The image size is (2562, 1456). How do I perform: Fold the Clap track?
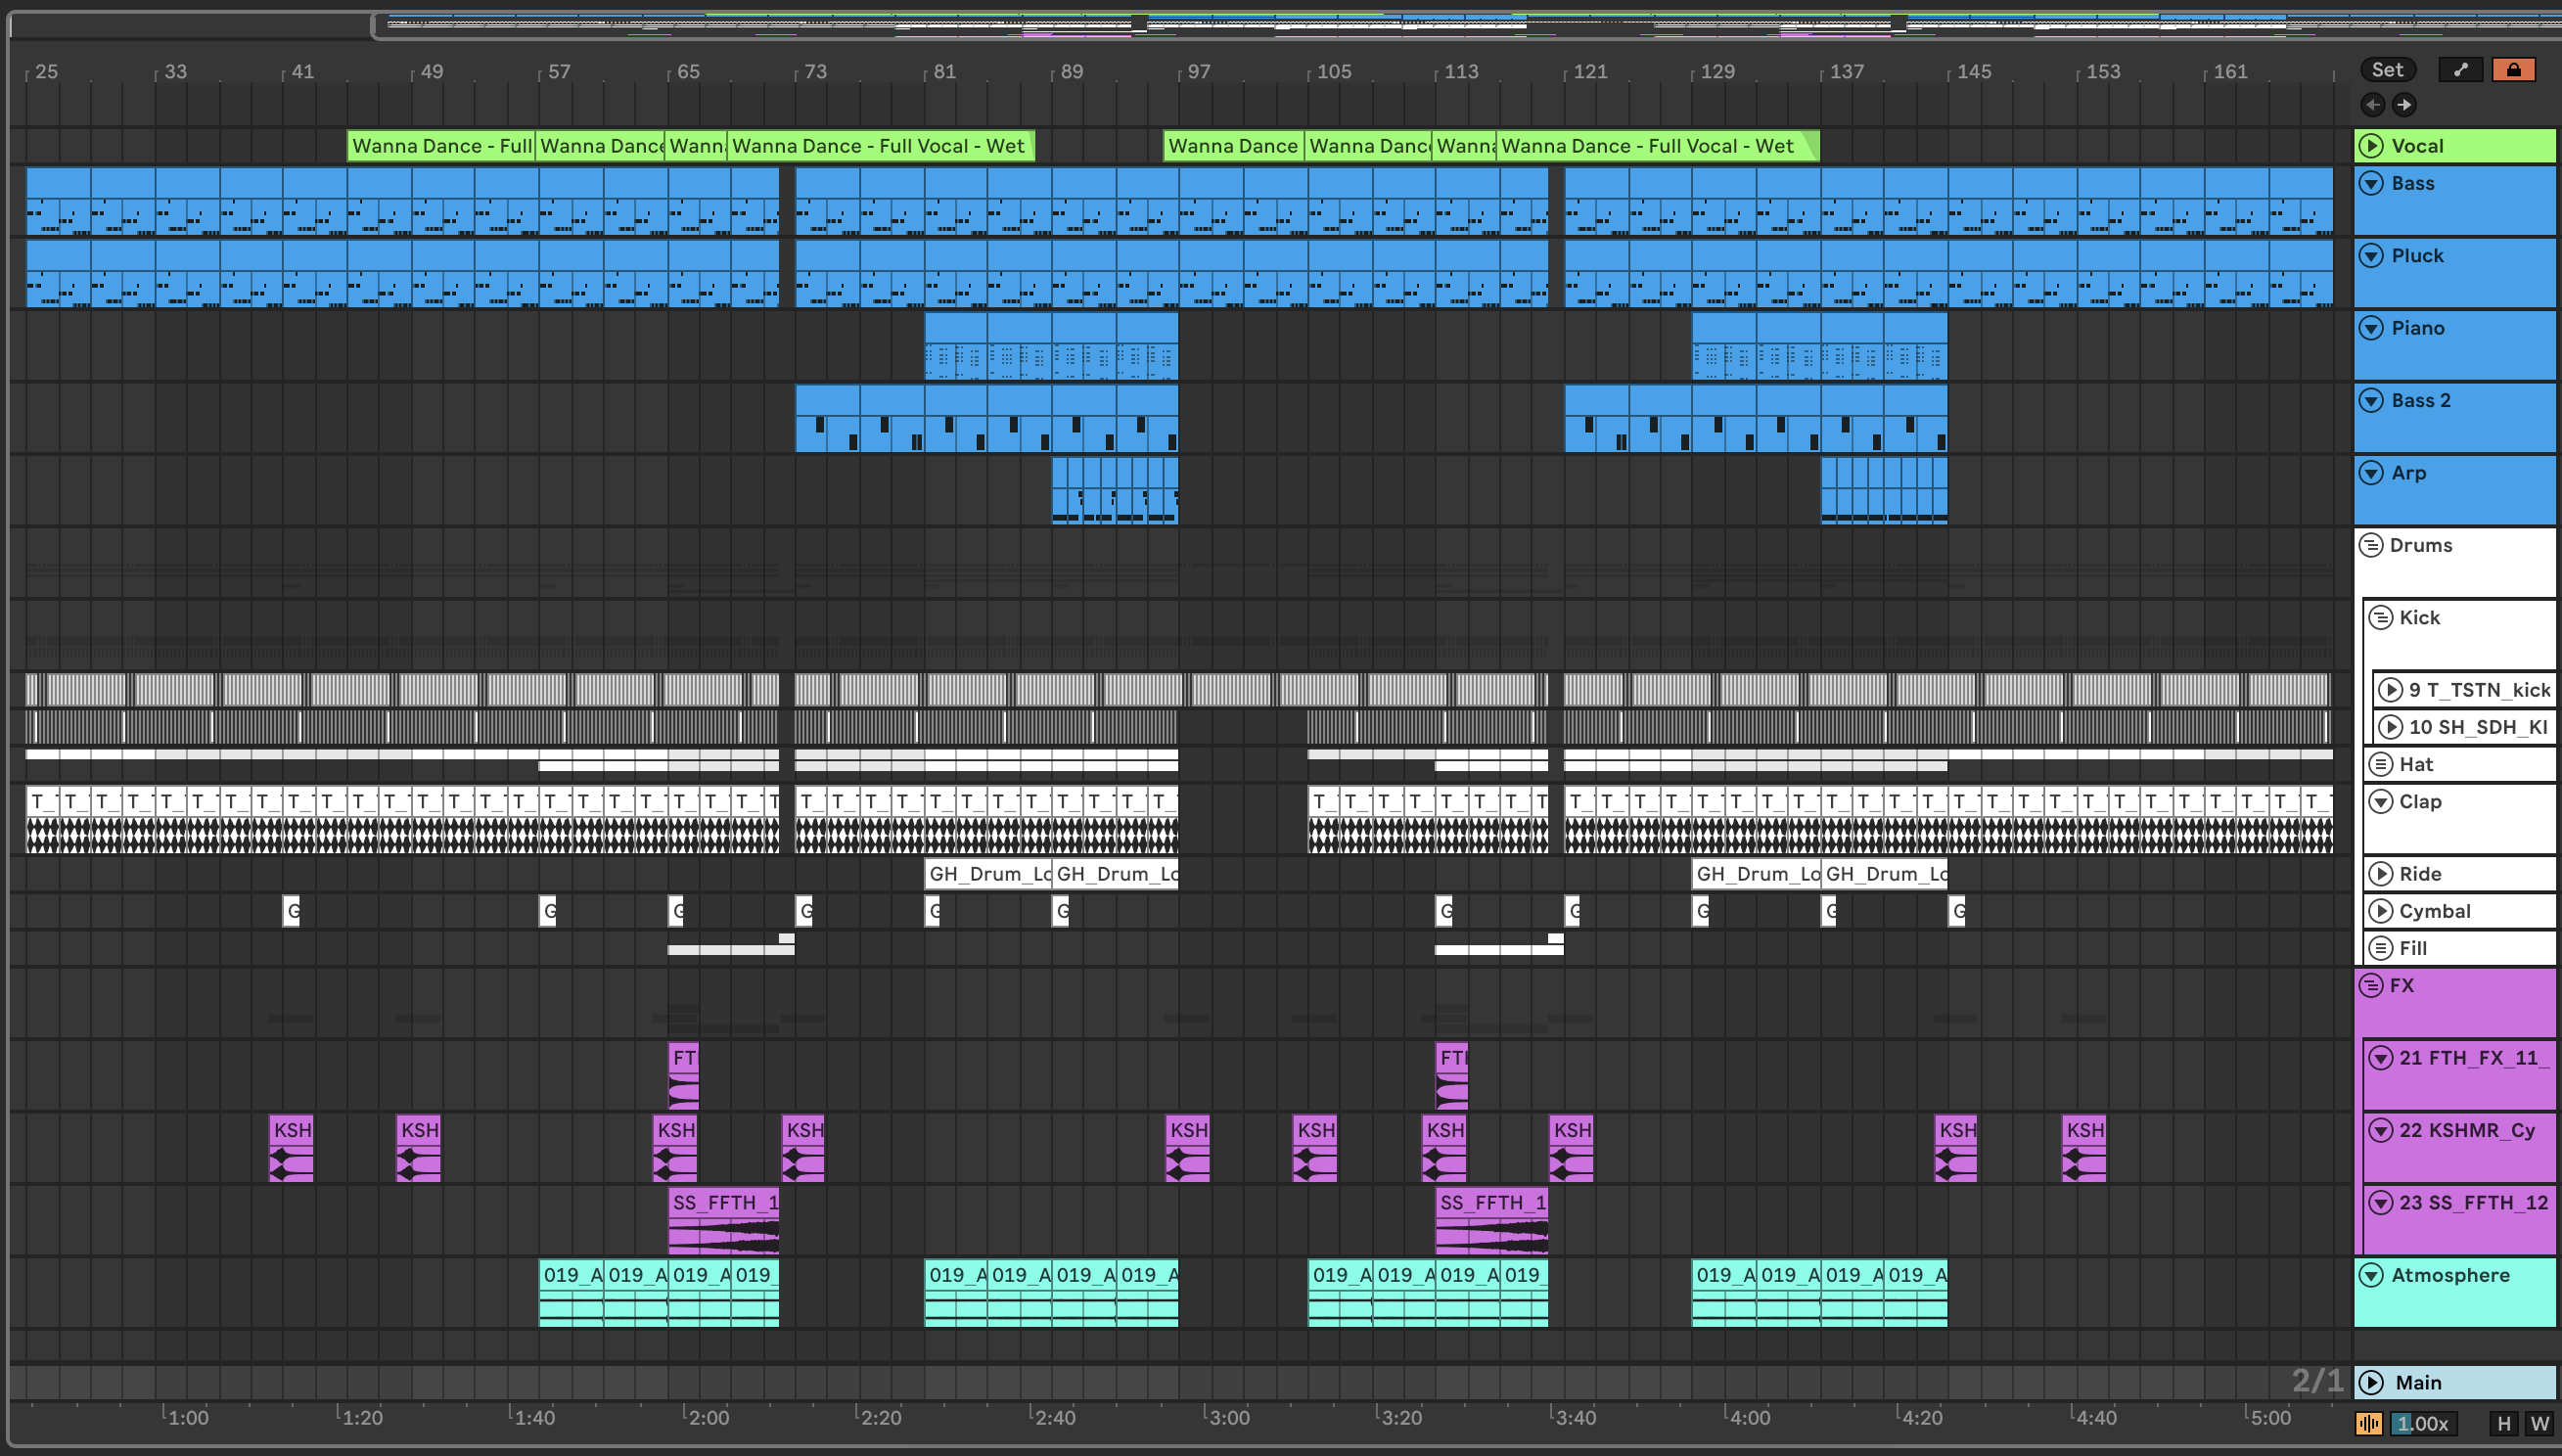(x=2381, y=801)
